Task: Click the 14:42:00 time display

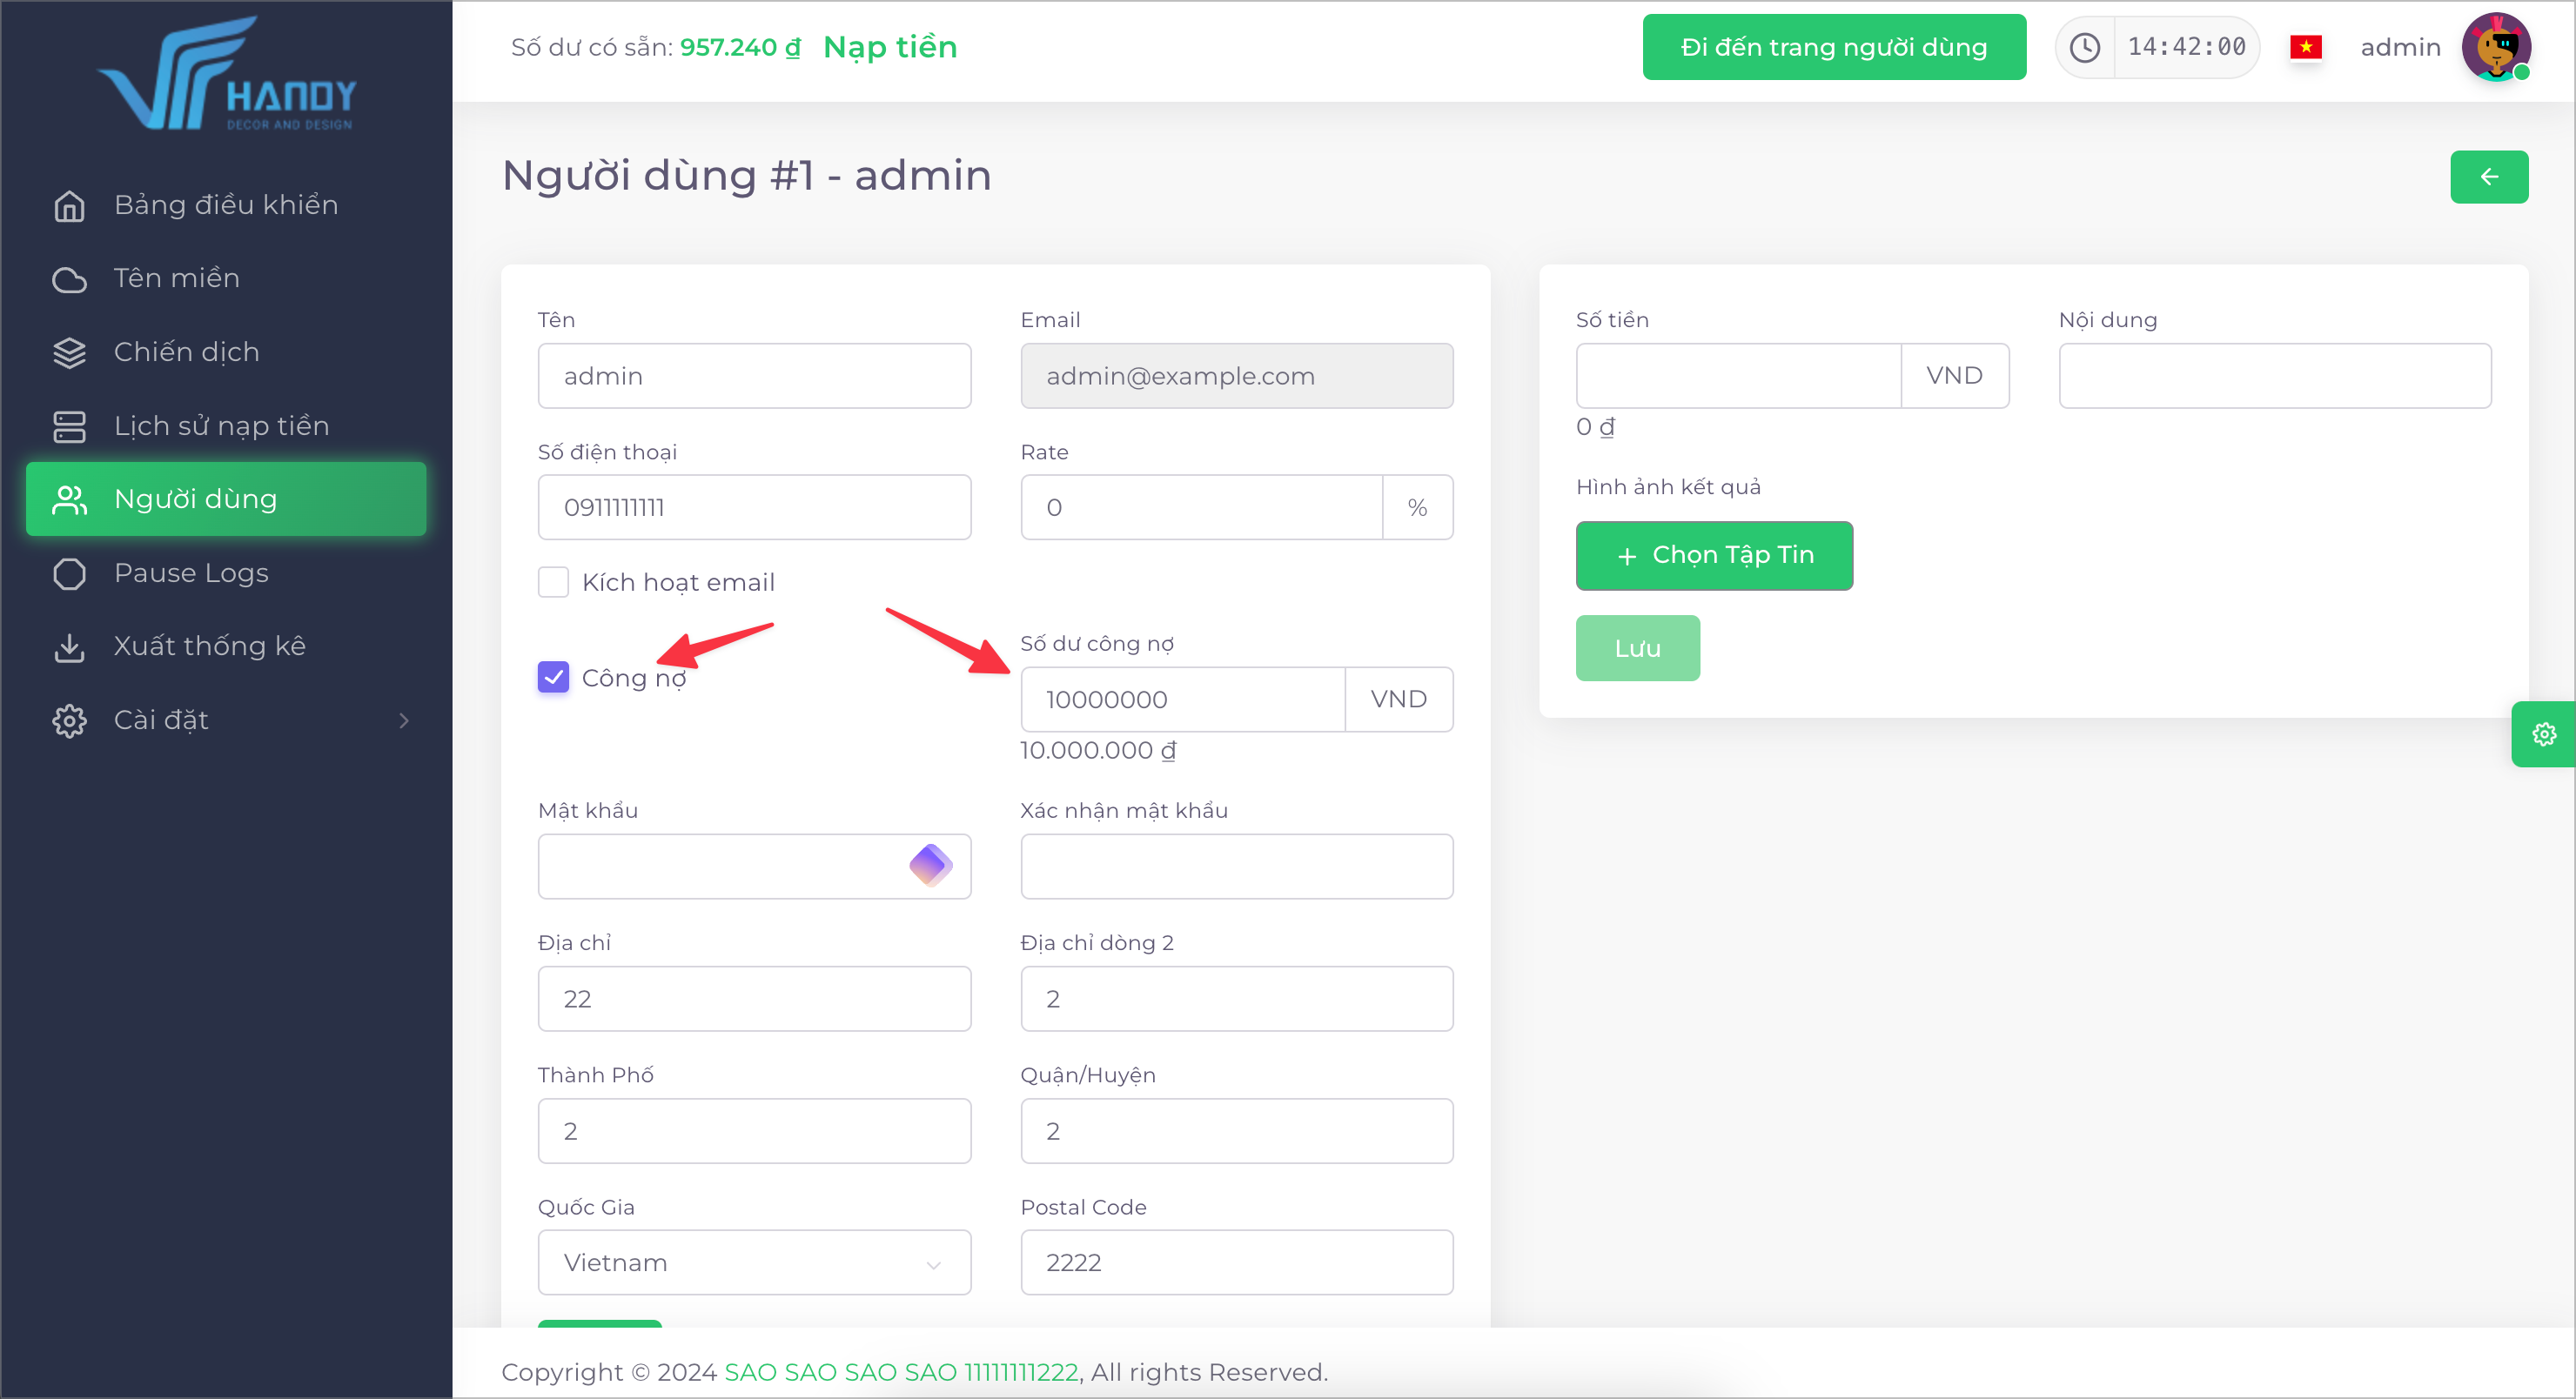Action: tap(2186, 47)
